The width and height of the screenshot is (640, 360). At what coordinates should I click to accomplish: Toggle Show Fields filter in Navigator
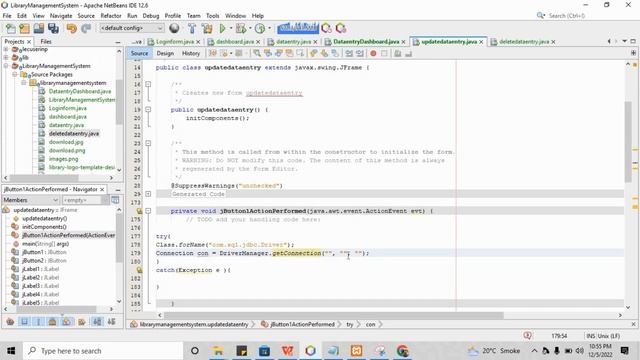(24, 322)
